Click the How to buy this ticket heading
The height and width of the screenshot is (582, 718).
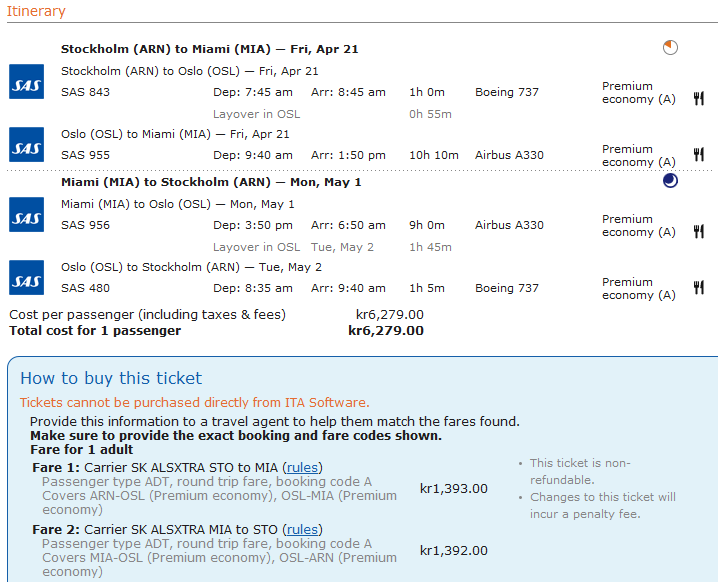click(x=111, y=378)
